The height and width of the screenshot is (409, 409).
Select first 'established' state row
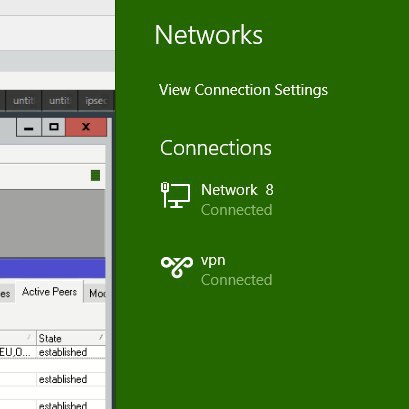point(63,352)
